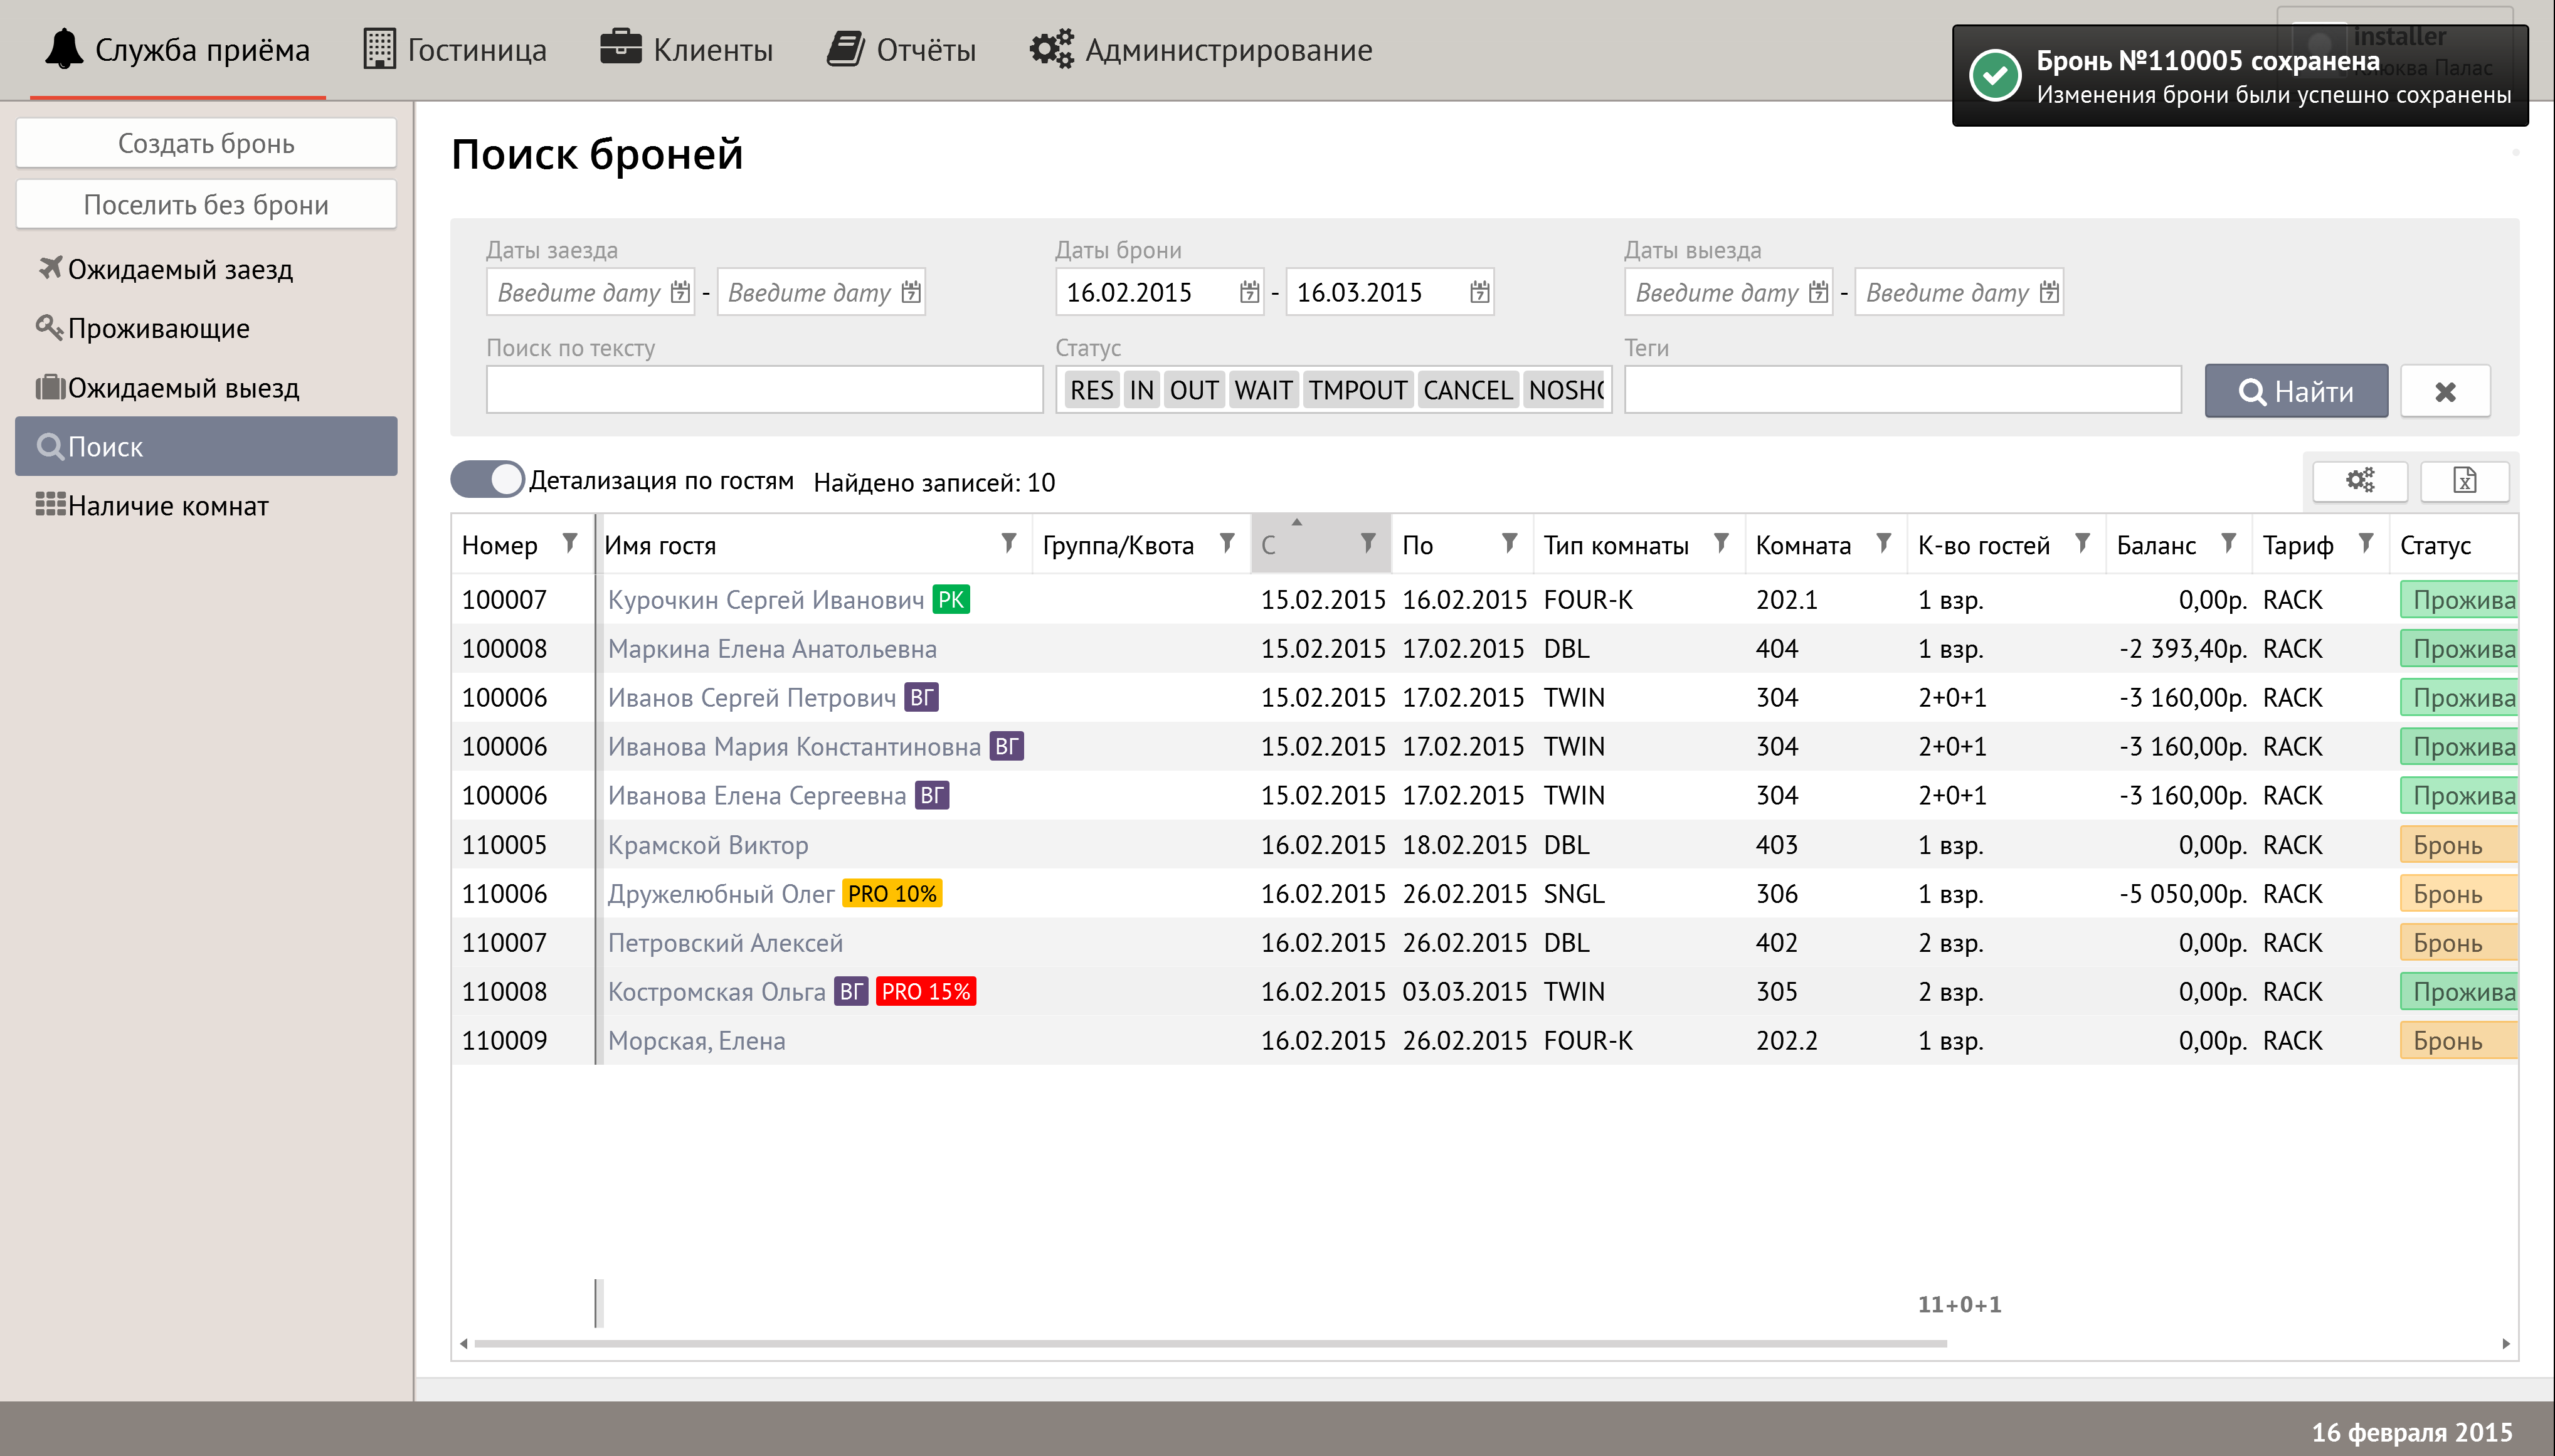
Task: Click Создать бронь button
Action: tap(206, 143)
